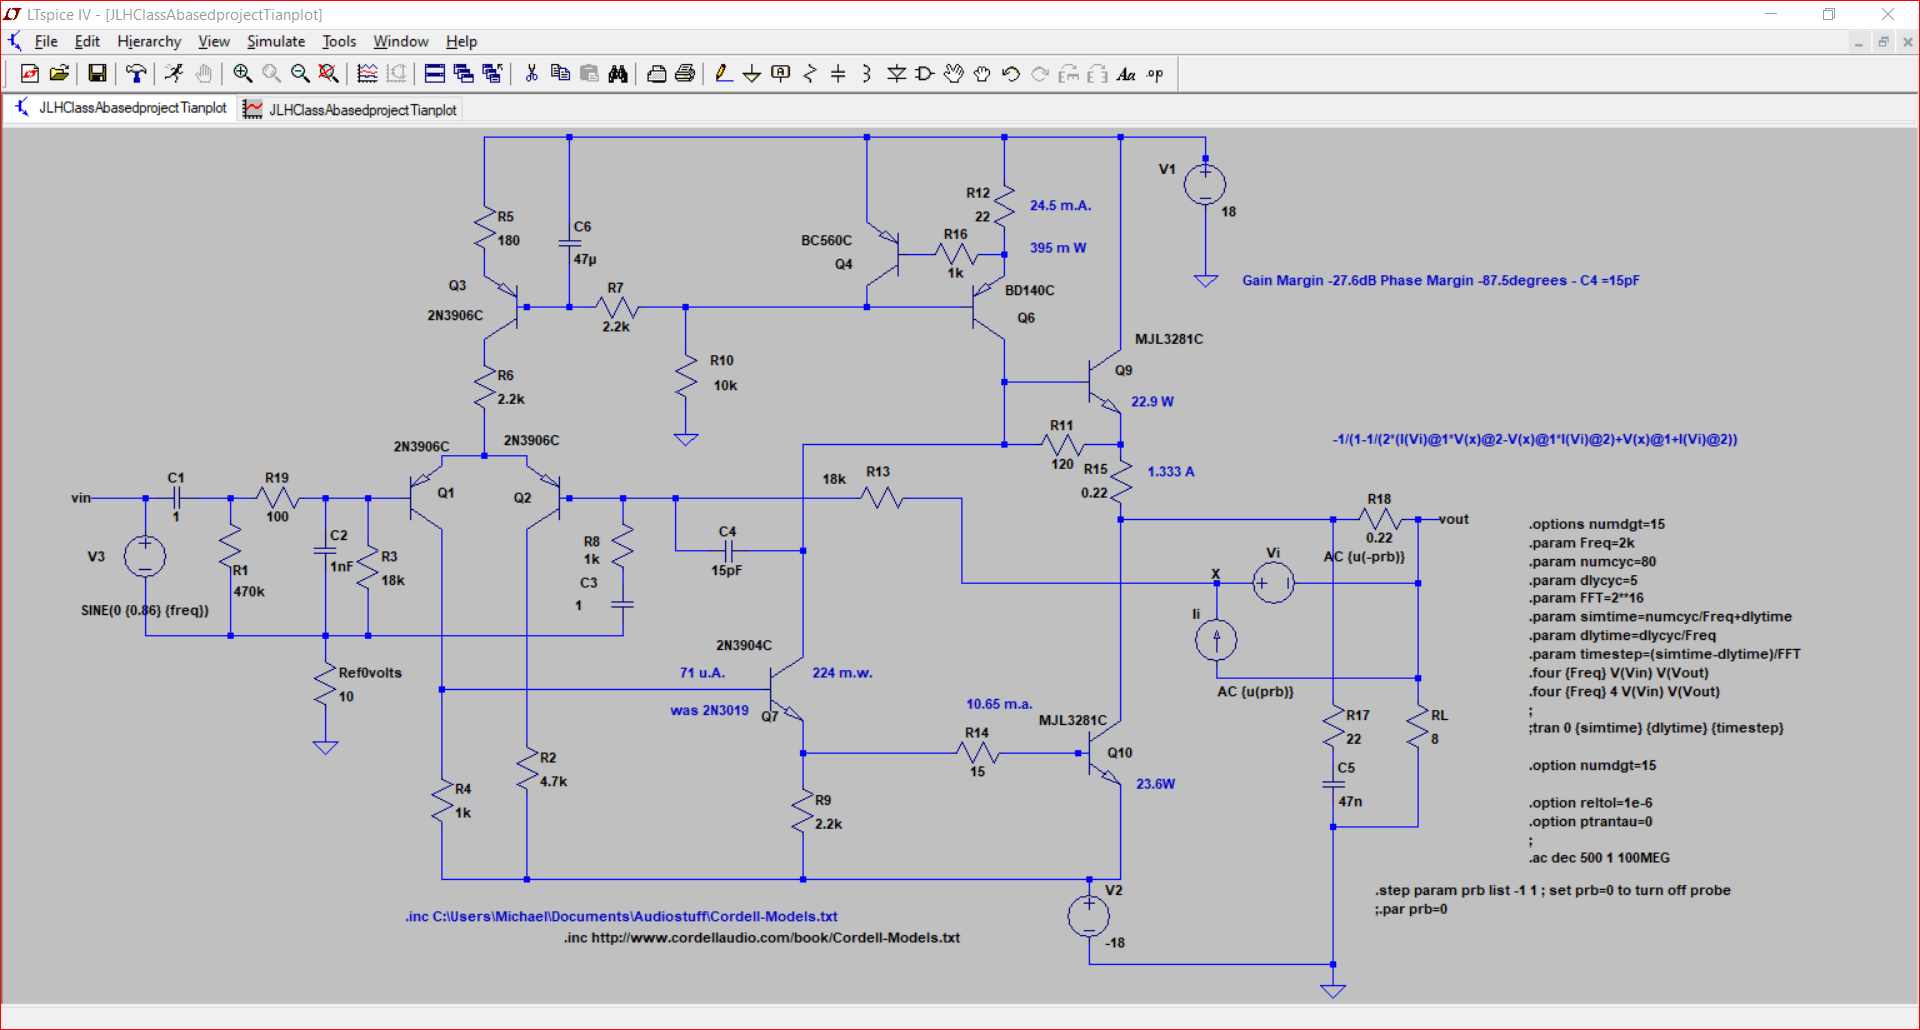Click the Find binoculars icon
This screenshot has width=1920, height=1030.
618,74
